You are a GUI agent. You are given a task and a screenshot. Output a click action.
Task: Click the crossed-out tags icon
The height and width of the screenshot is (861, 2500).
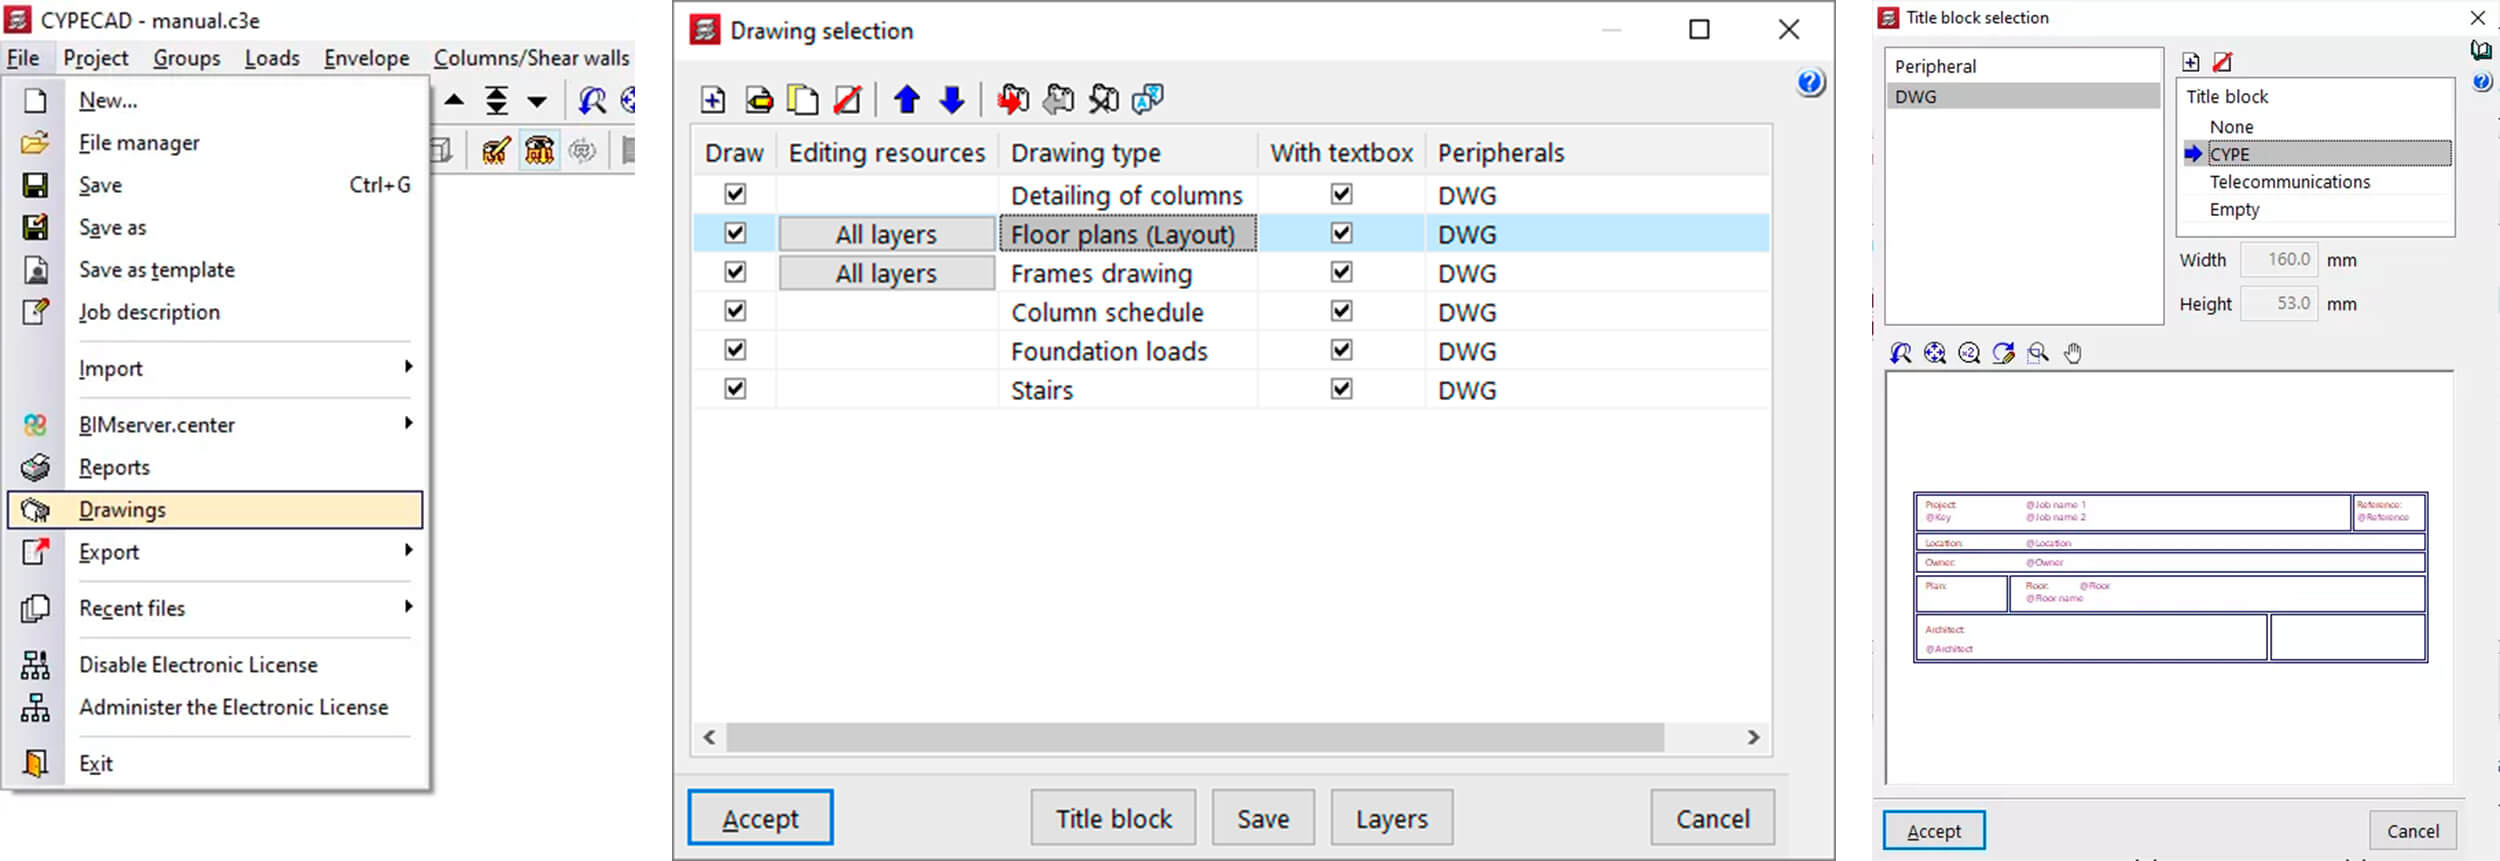coord(1103,99)
